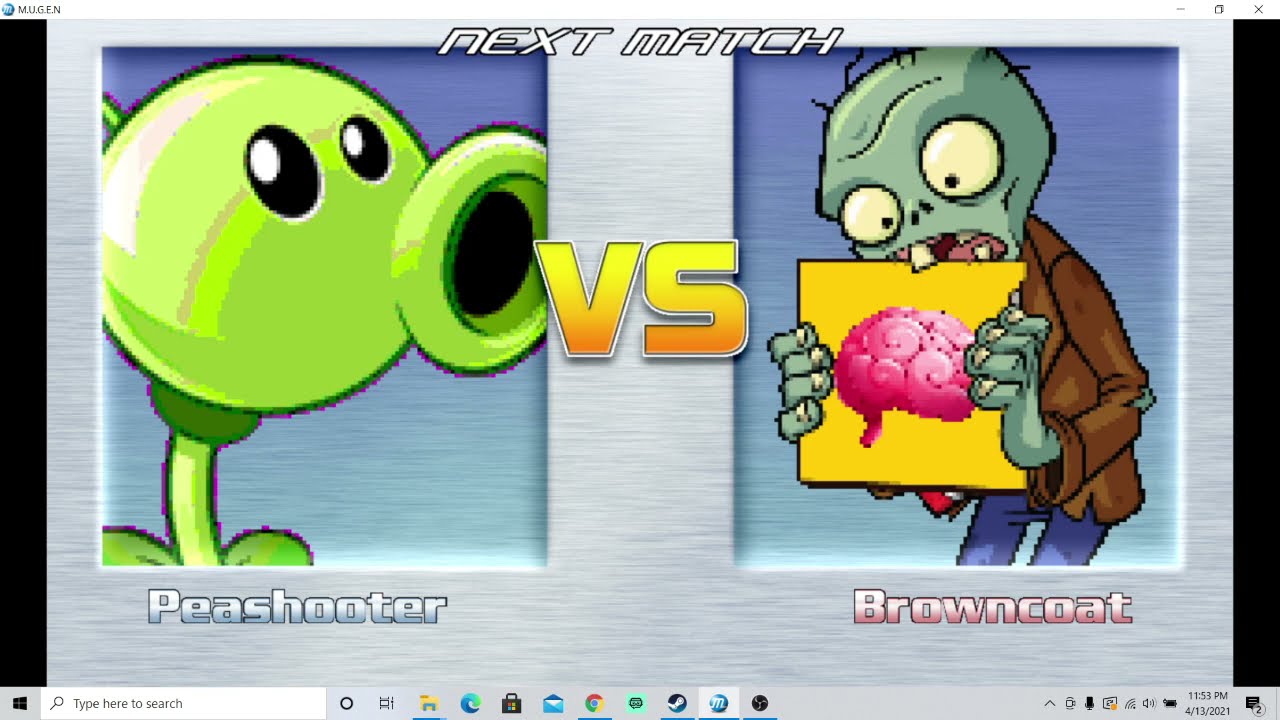Viewport: 1280px width, 720px height.
Task: Minimize the M.U.G.E.N window
Action: (x=1181, y=9)
